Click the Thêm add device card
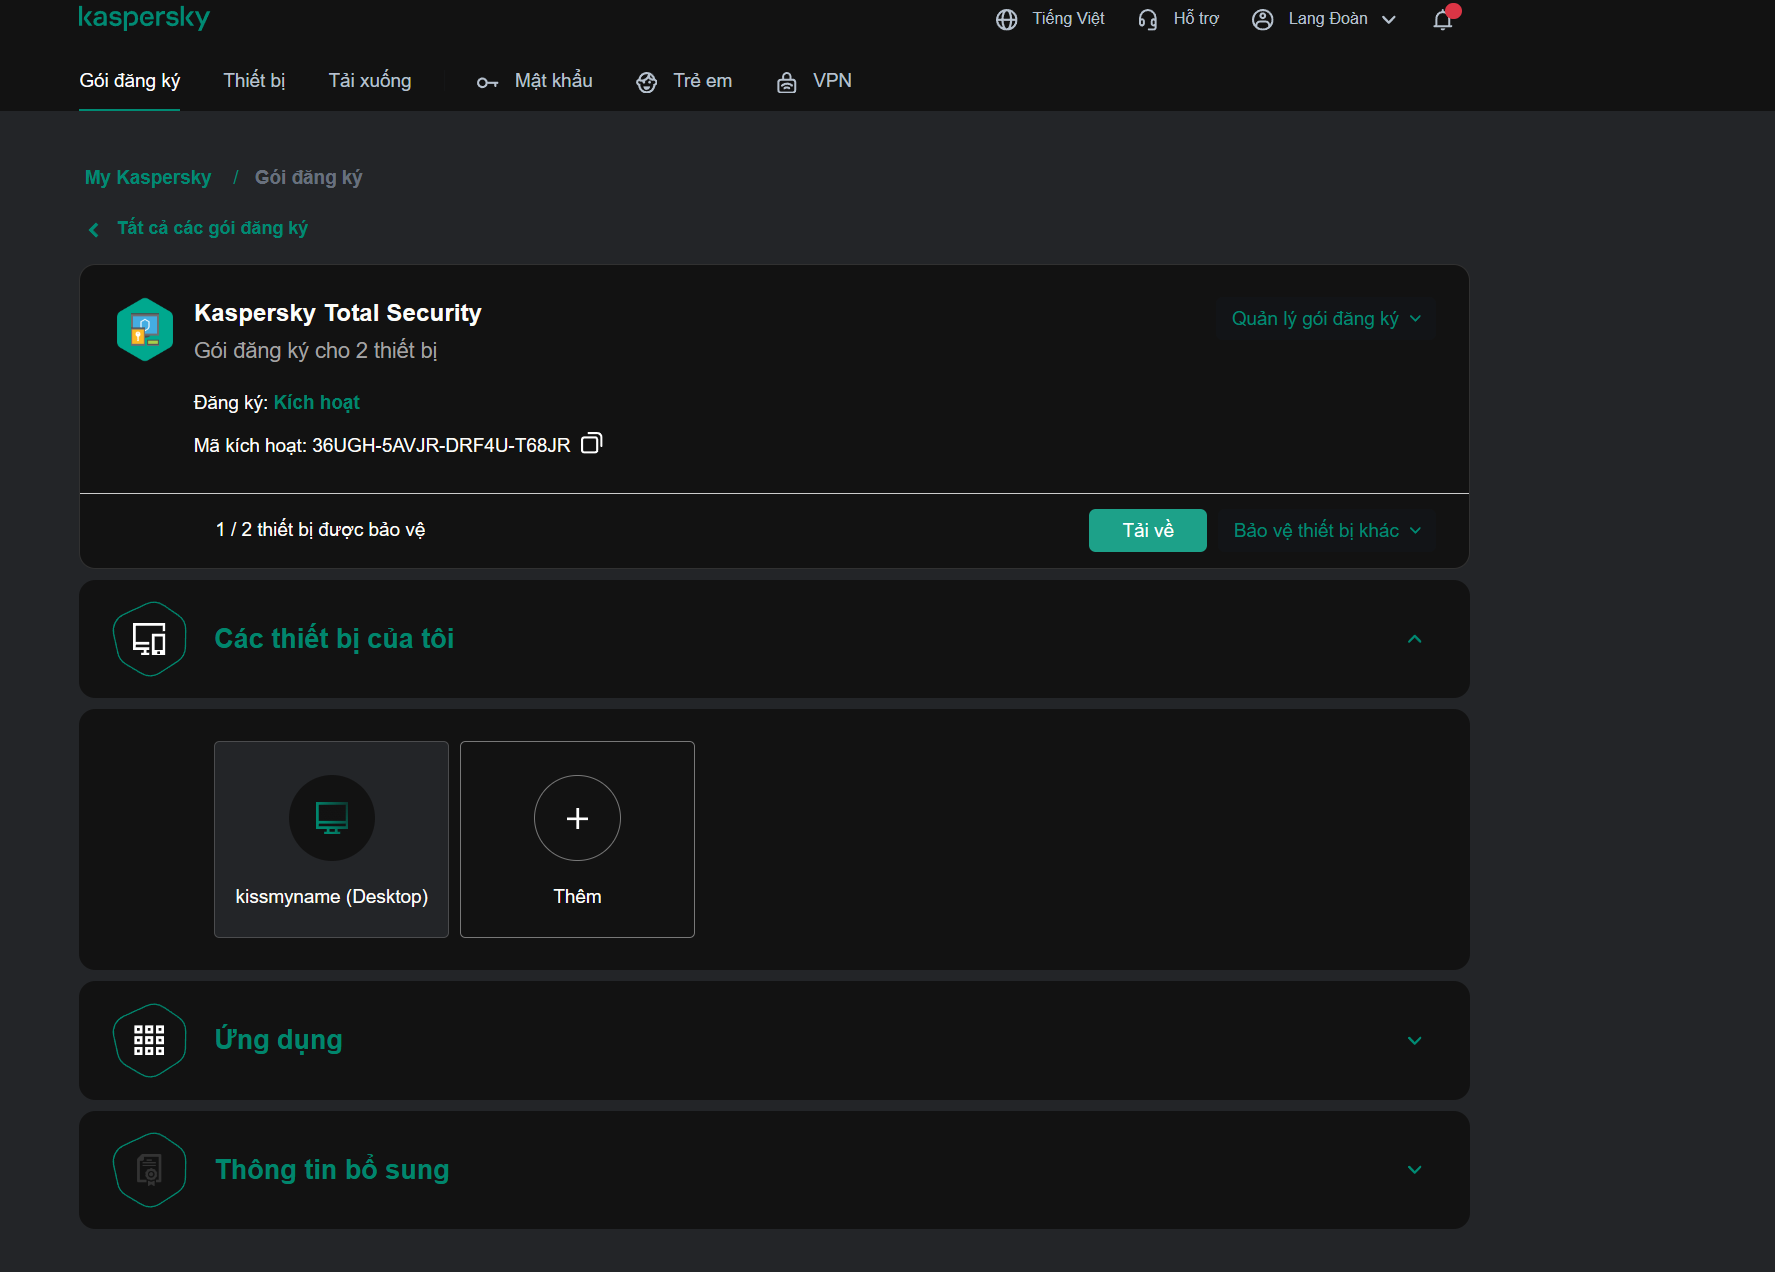 577,839
